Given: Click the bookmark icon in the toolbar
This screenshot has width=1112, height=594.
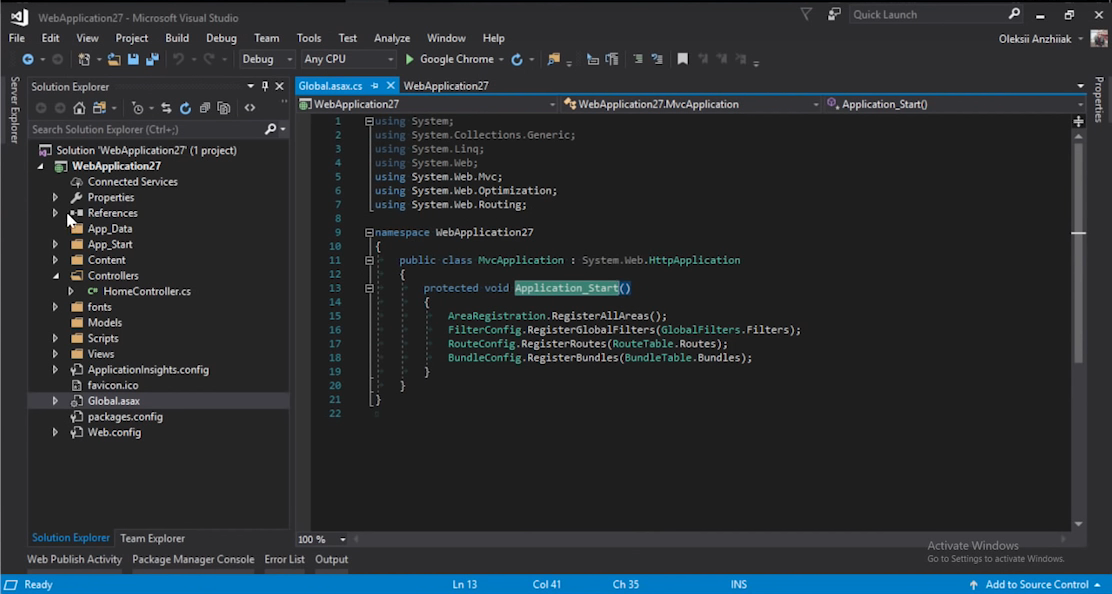Looking at the screenshot, I should point(682,60).
